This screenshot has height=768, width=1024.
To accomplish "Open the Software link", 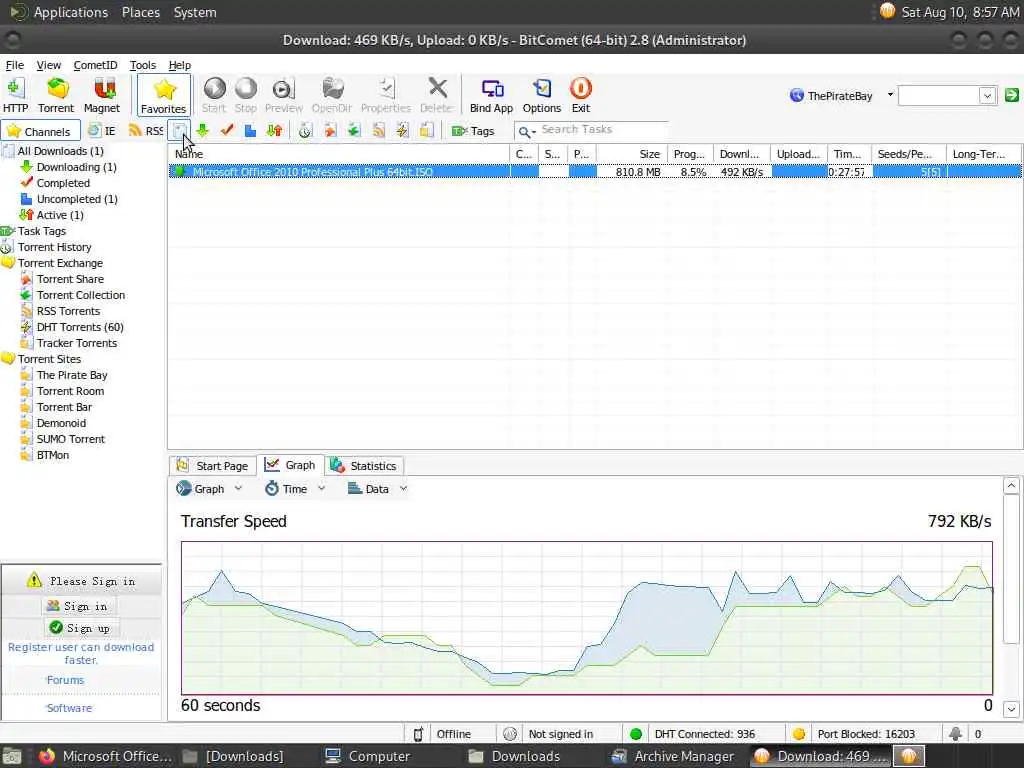I will pos(69,708).
